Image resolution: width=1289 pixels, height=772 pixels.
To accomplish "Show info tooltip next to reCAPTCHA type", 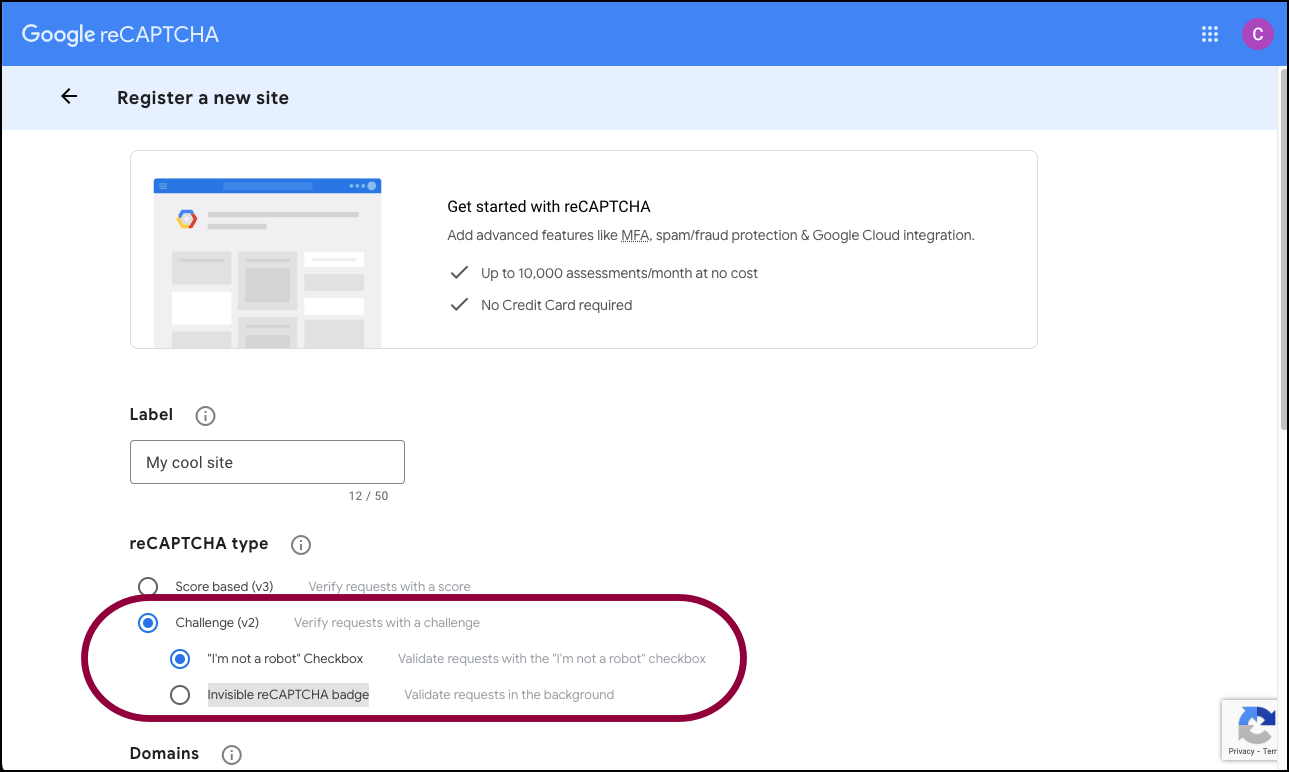I will point(301,545).
